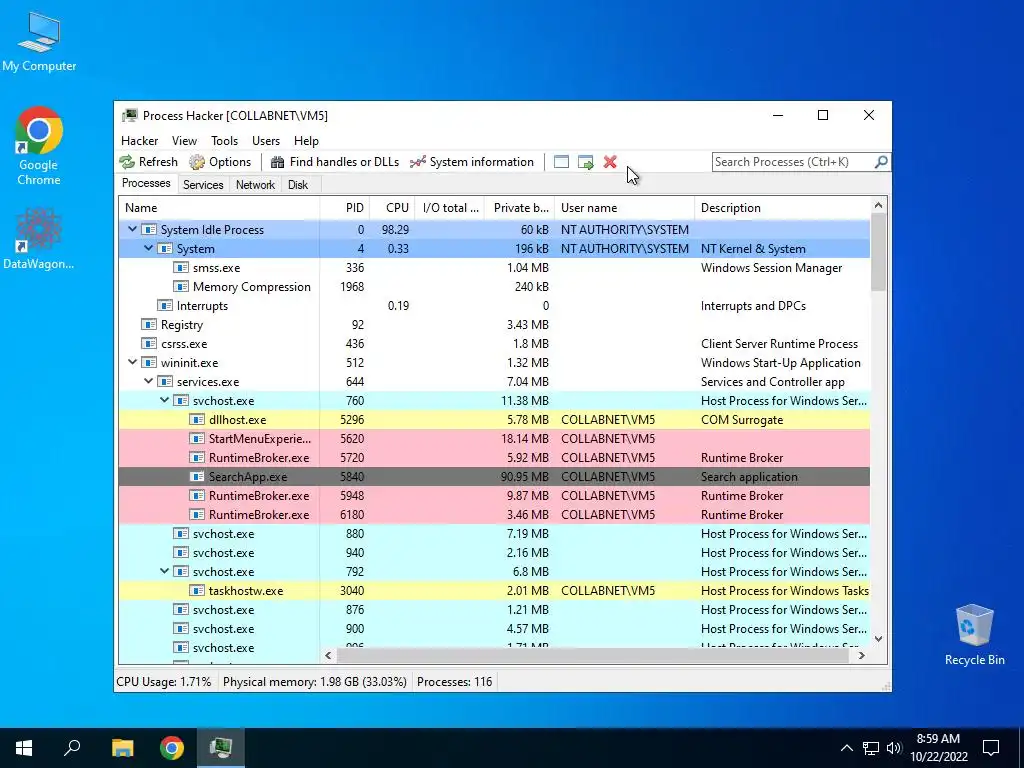Viewport: 1024px width, 768px height.
Task: Click the network tray icon
Action: [871, 748]
